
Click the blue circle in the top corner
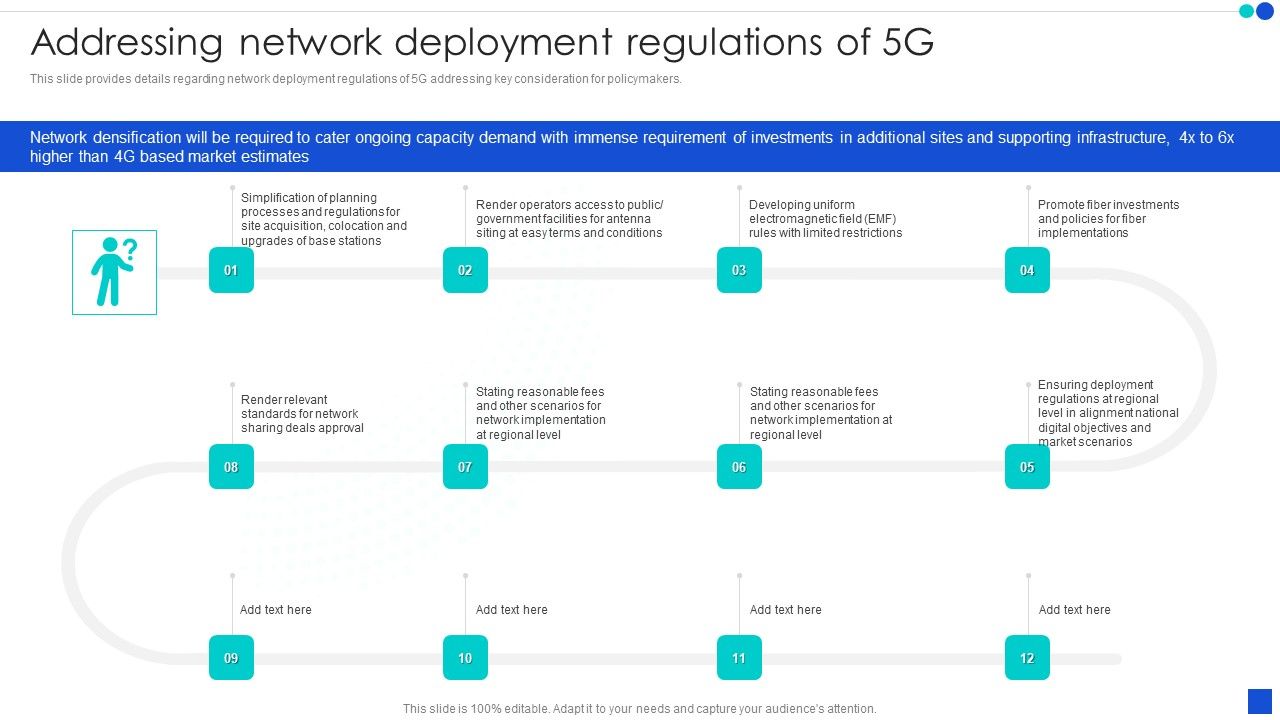pyautogui.click(x=1264, y=12)
